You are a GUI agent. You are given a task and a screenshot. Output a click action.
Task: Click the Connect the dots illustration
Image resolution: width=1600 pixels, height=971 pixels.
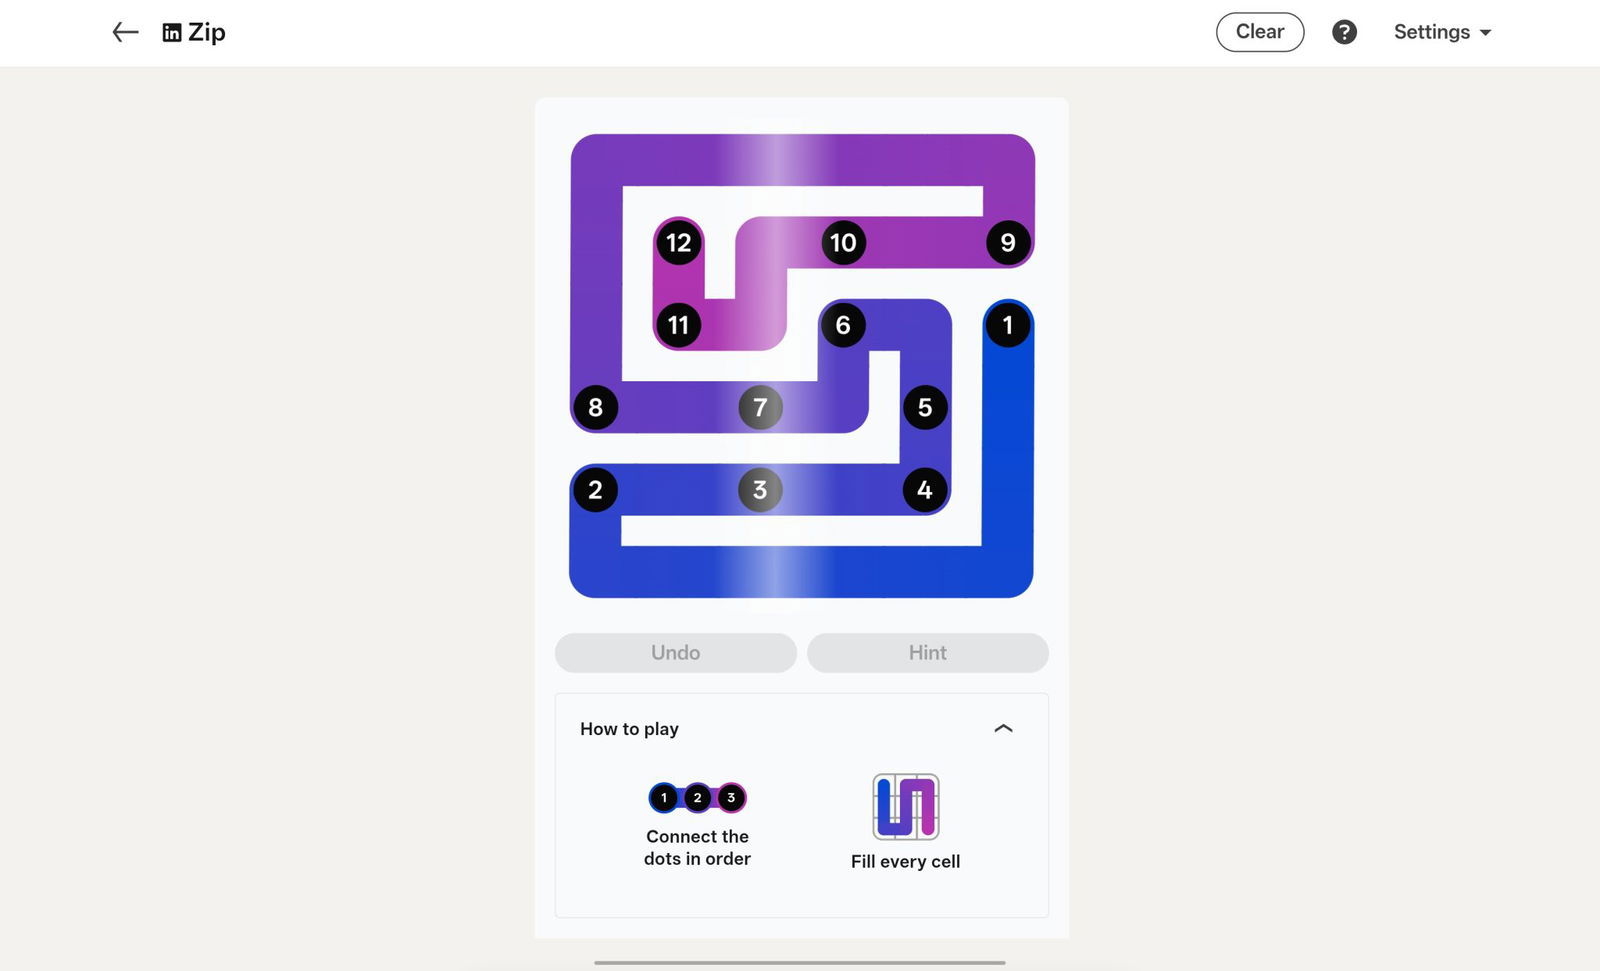(697, 798)
